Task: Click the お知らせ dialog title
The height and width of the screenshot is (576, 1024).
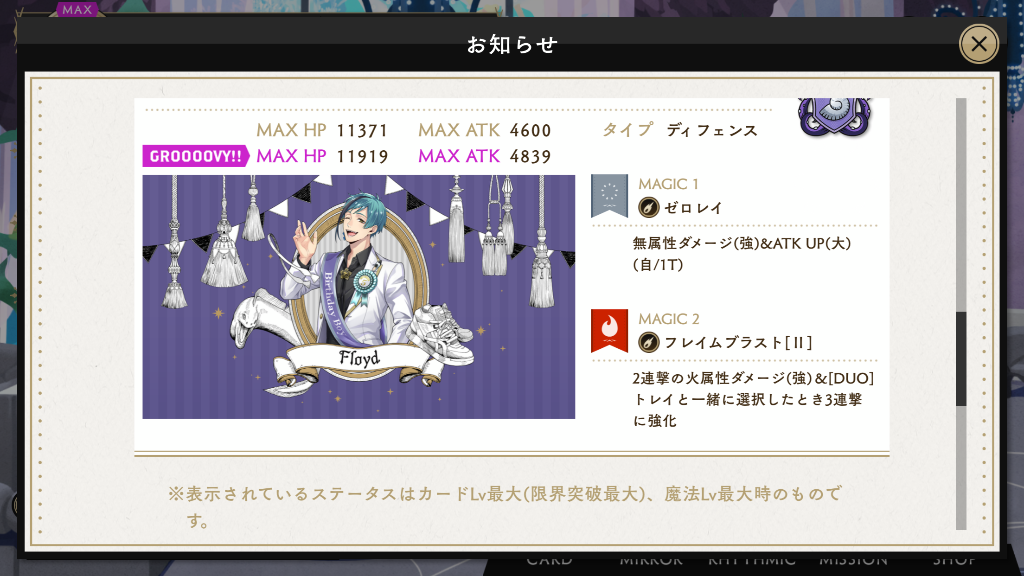Action: 512,45
